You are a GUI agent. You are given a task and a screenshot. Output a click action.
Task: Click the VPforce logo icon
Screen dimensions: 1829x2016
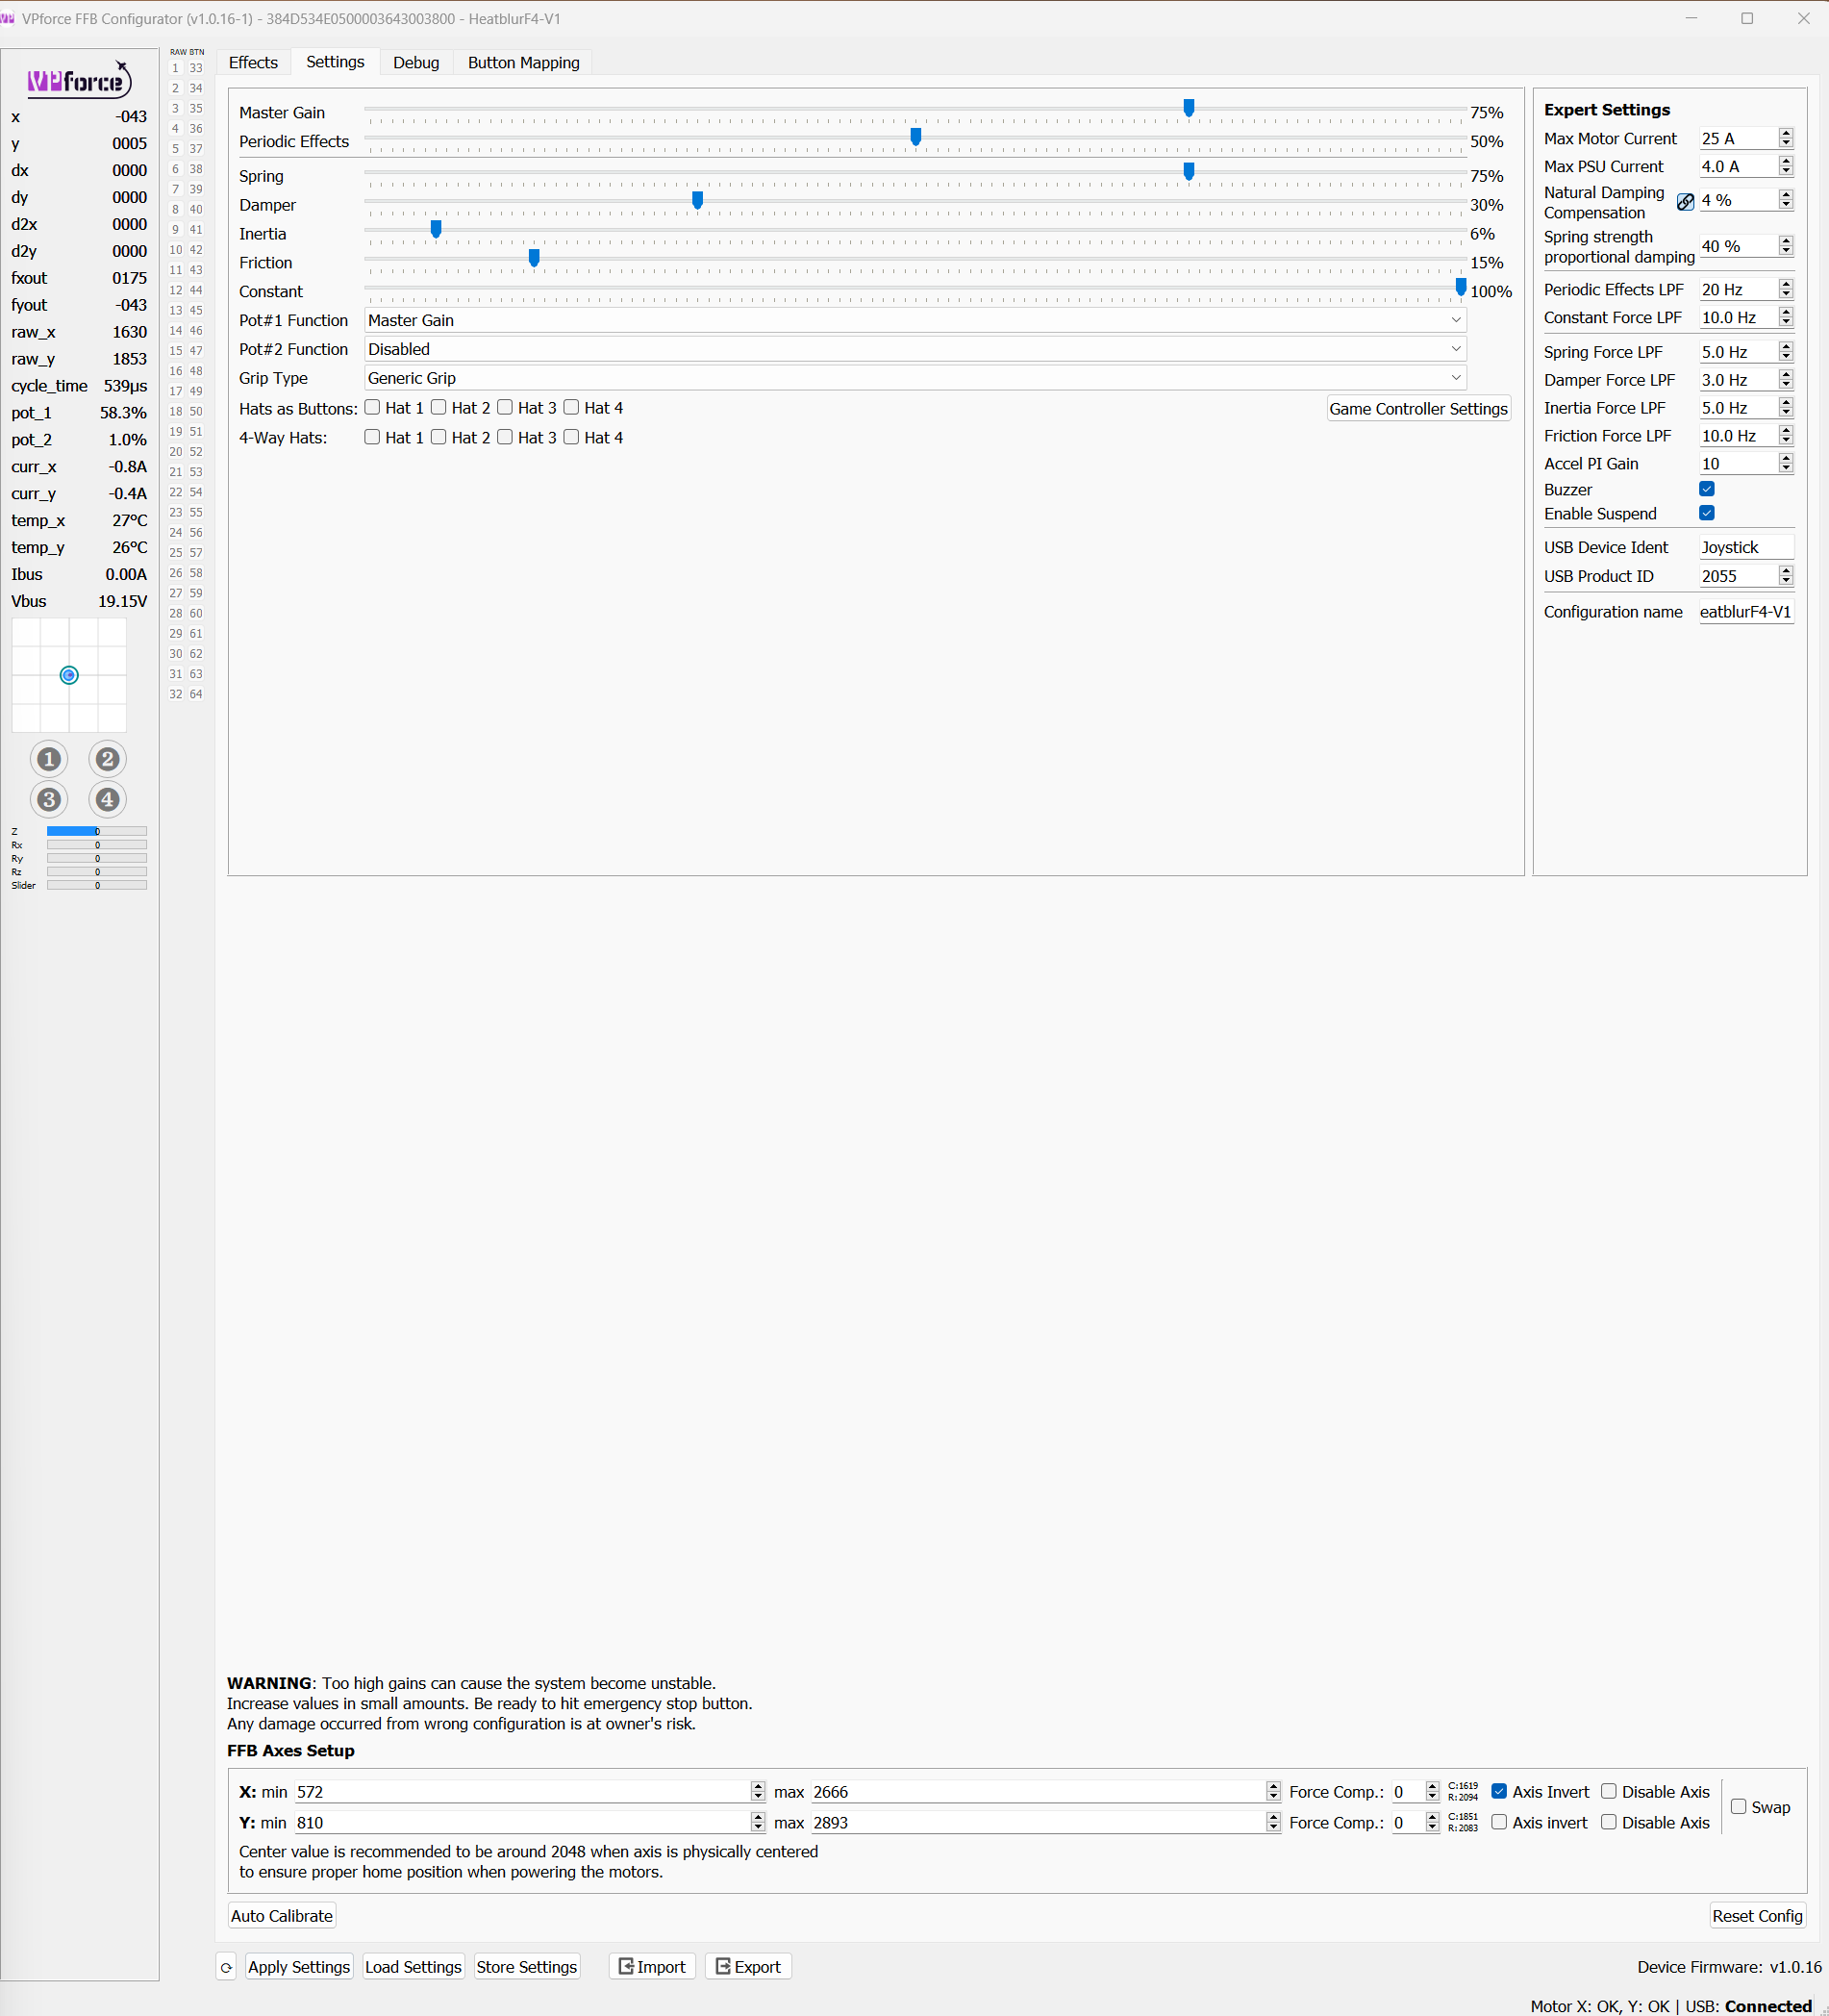79,79
